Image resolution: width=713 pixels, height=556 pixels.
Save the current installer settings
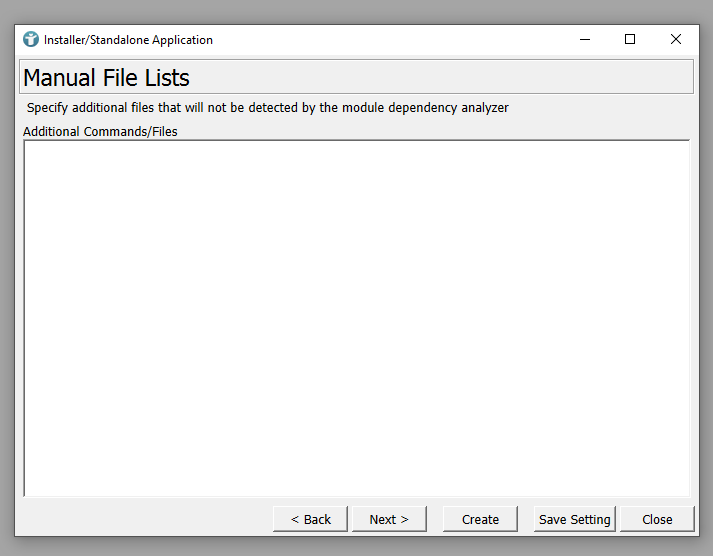(574, 519)
